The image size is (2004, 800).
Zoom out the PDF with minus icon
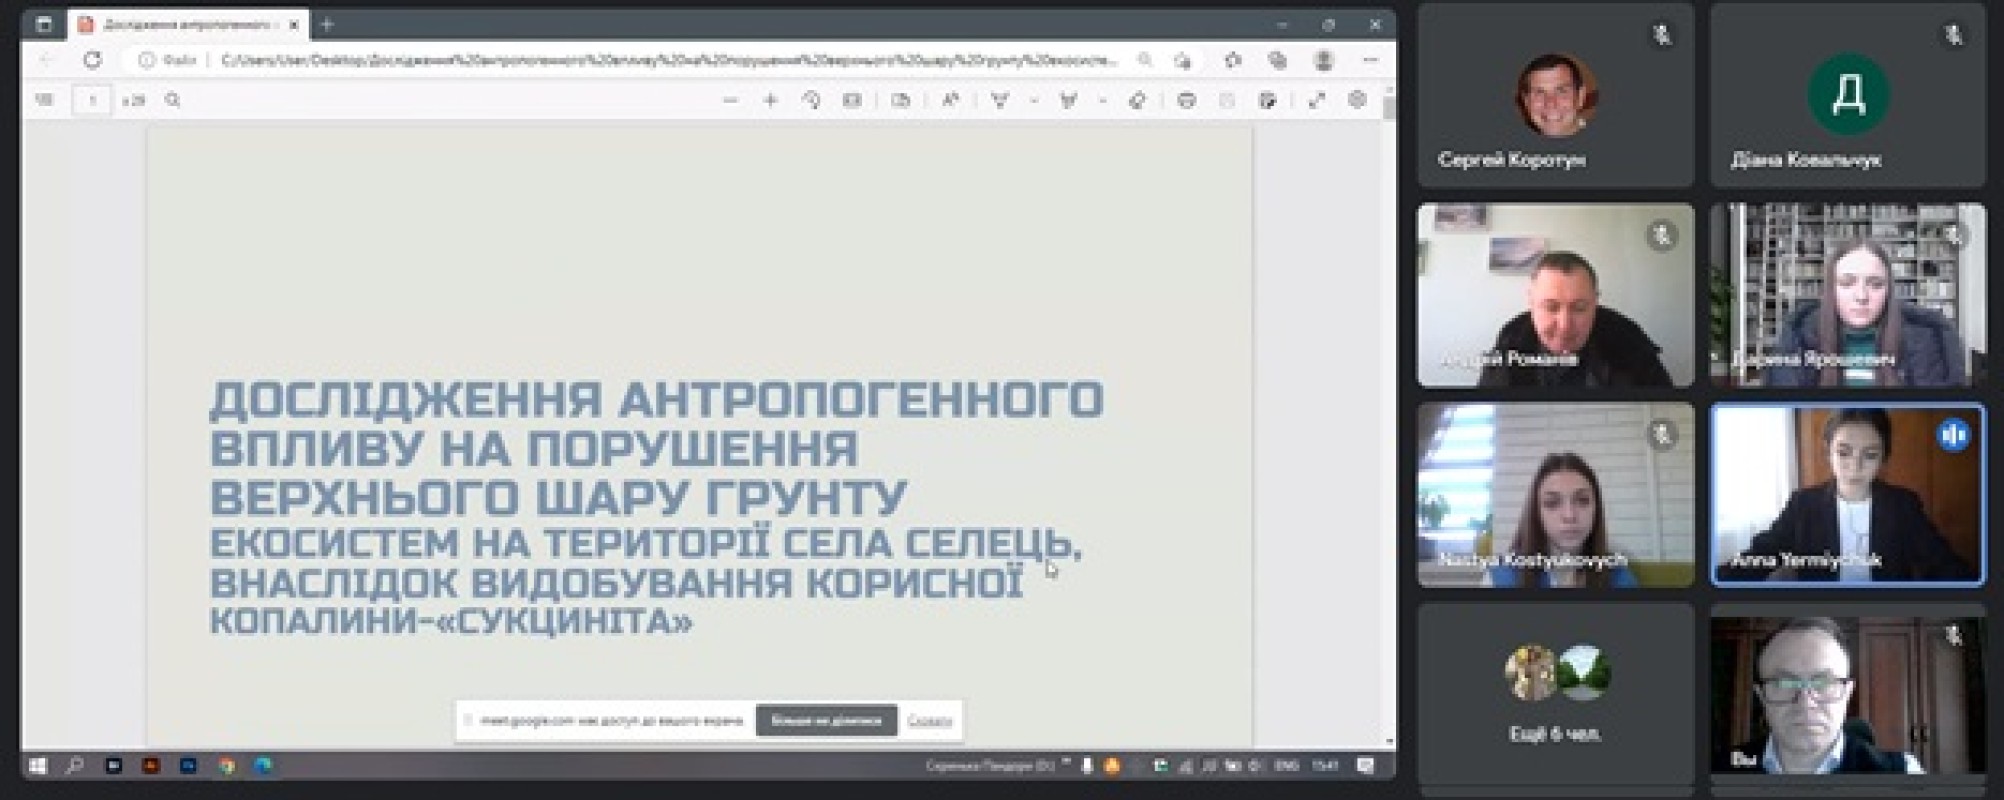(x=730, y=100)
